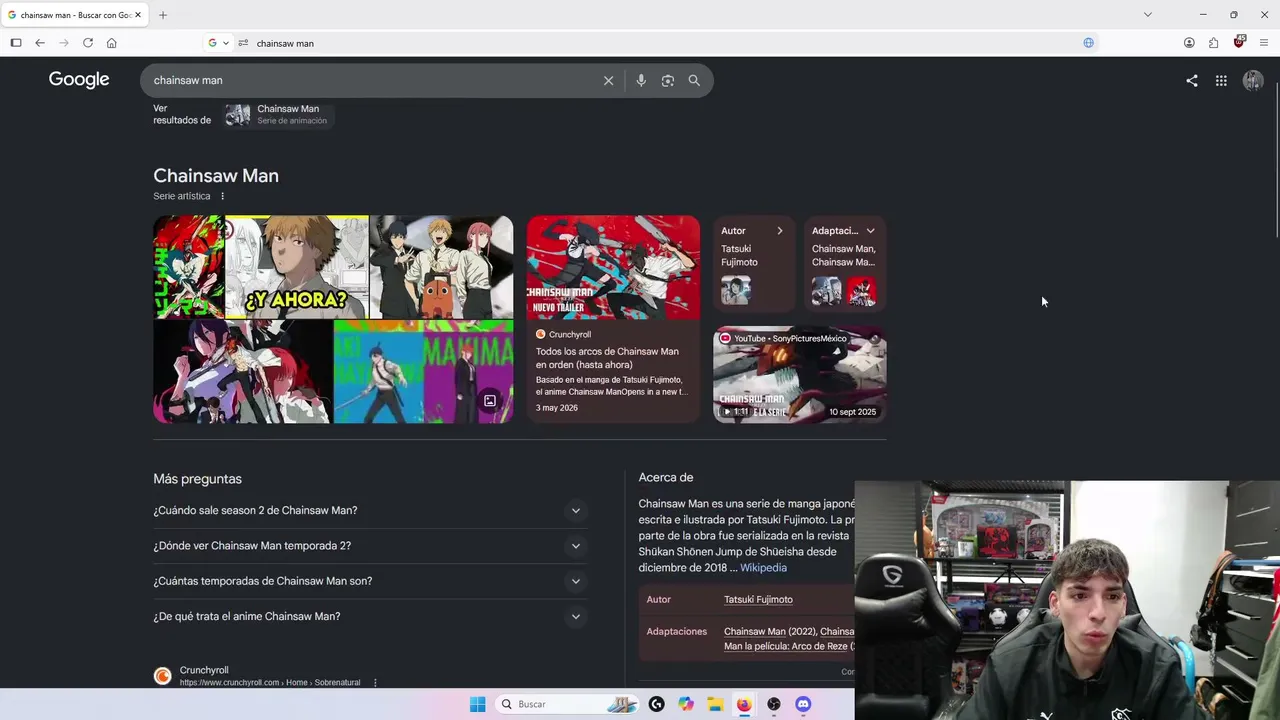Screen dimensions: 1280x720
Task: Open the Chainsaw Man (2022) adaptation link
Action: pos(769,632)
